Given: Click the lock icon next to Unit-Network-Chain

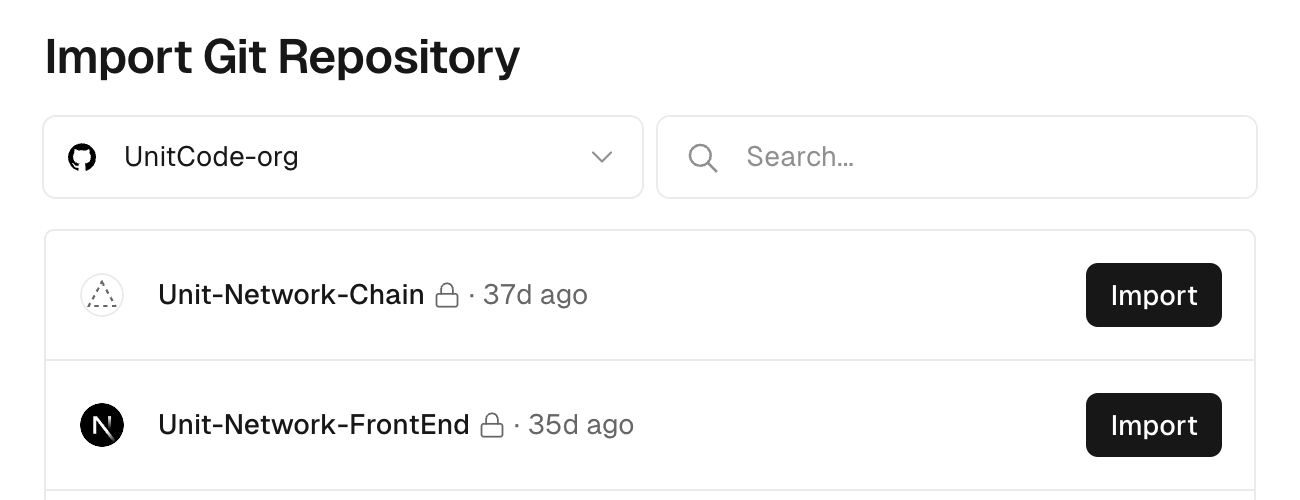Looking at the screenshot, I should (x=447, y=296).
